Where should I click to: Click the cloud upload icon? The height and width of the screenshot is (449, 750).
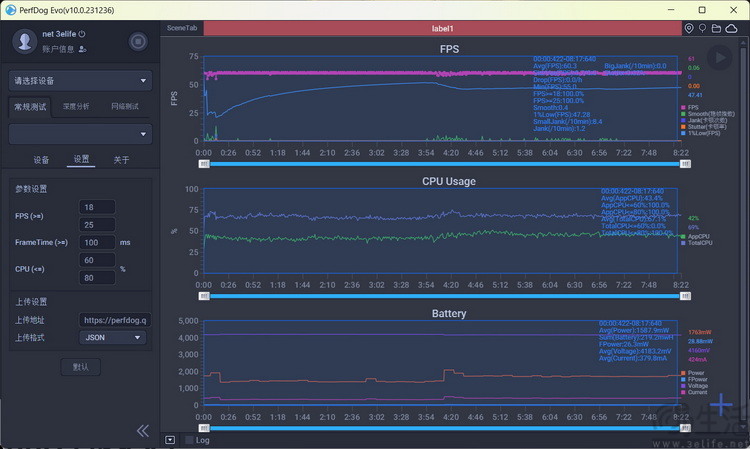point(731,28)
